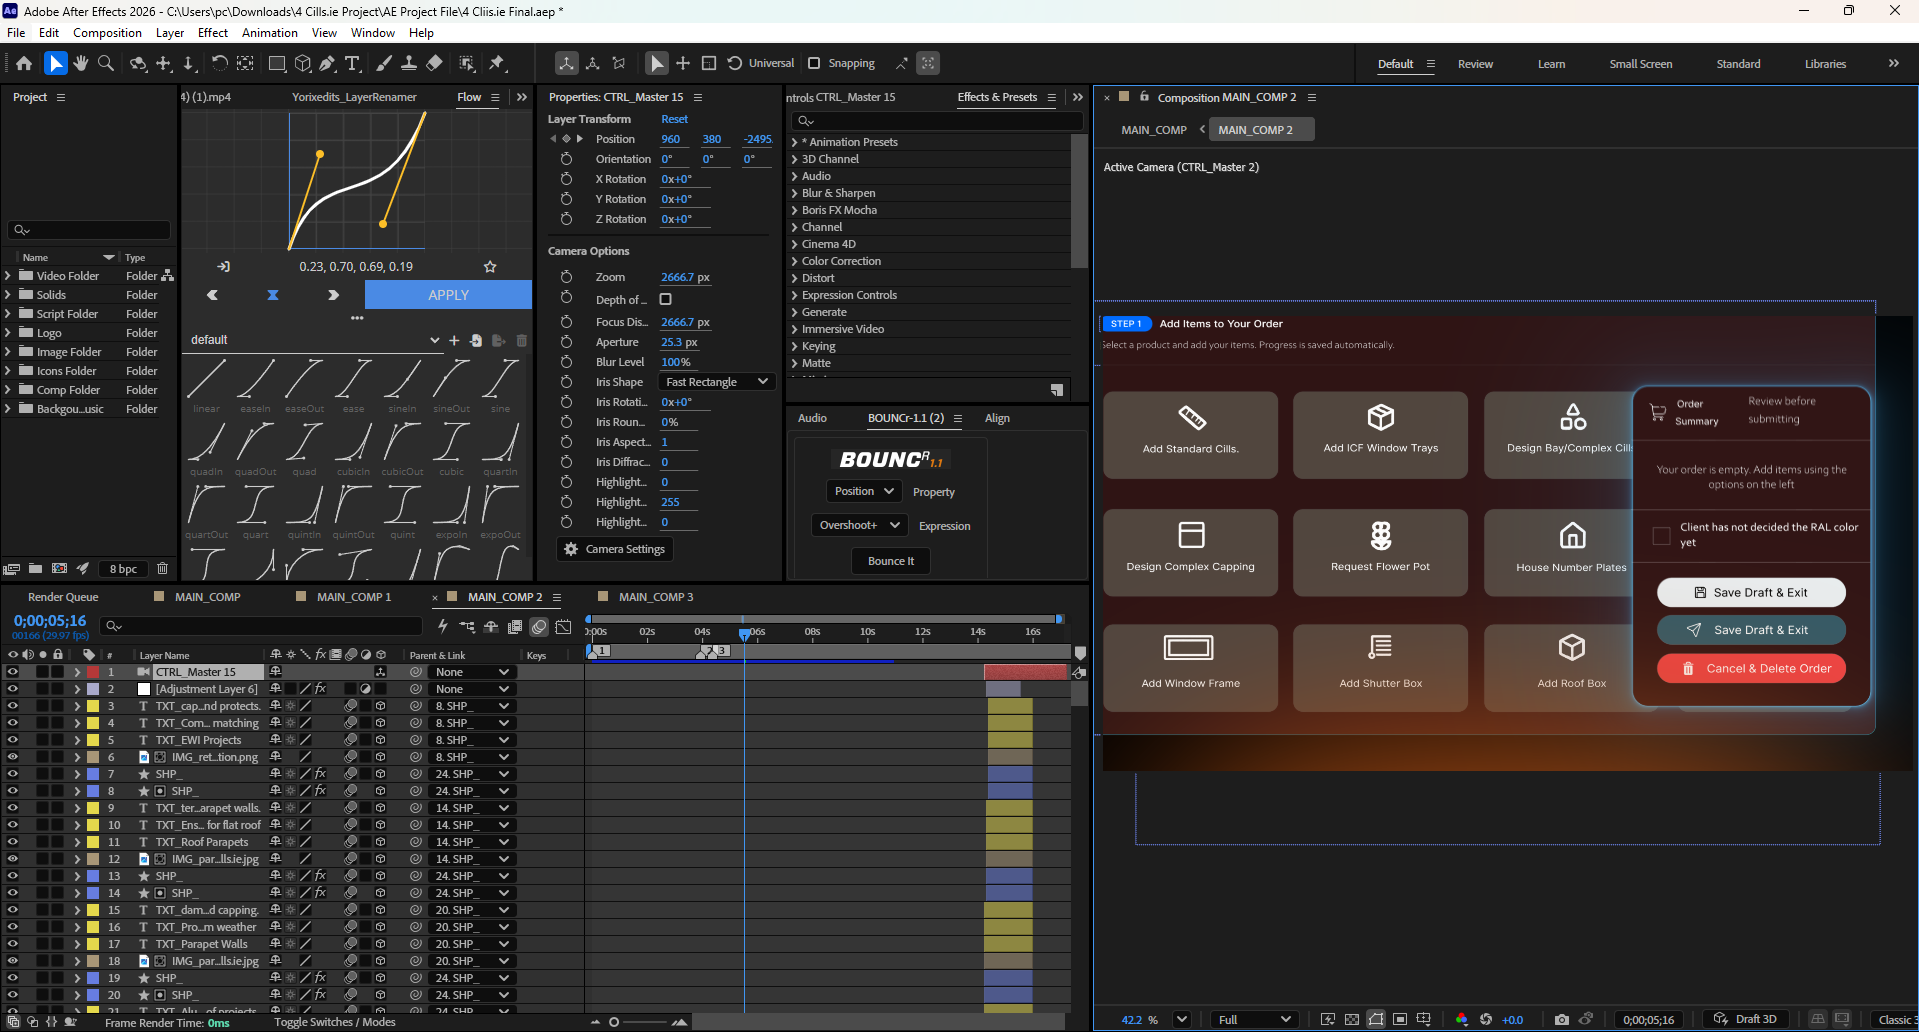This screenshot has width=1919, height=1032.
Task: Expand the Blur & Sharpen effects category
Action: coord(795,193)
